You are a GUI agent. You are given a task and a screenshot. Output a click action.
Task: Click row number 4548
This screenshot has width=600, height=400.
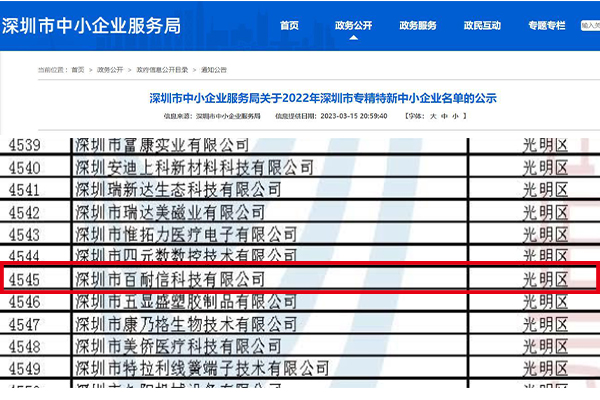24,347
